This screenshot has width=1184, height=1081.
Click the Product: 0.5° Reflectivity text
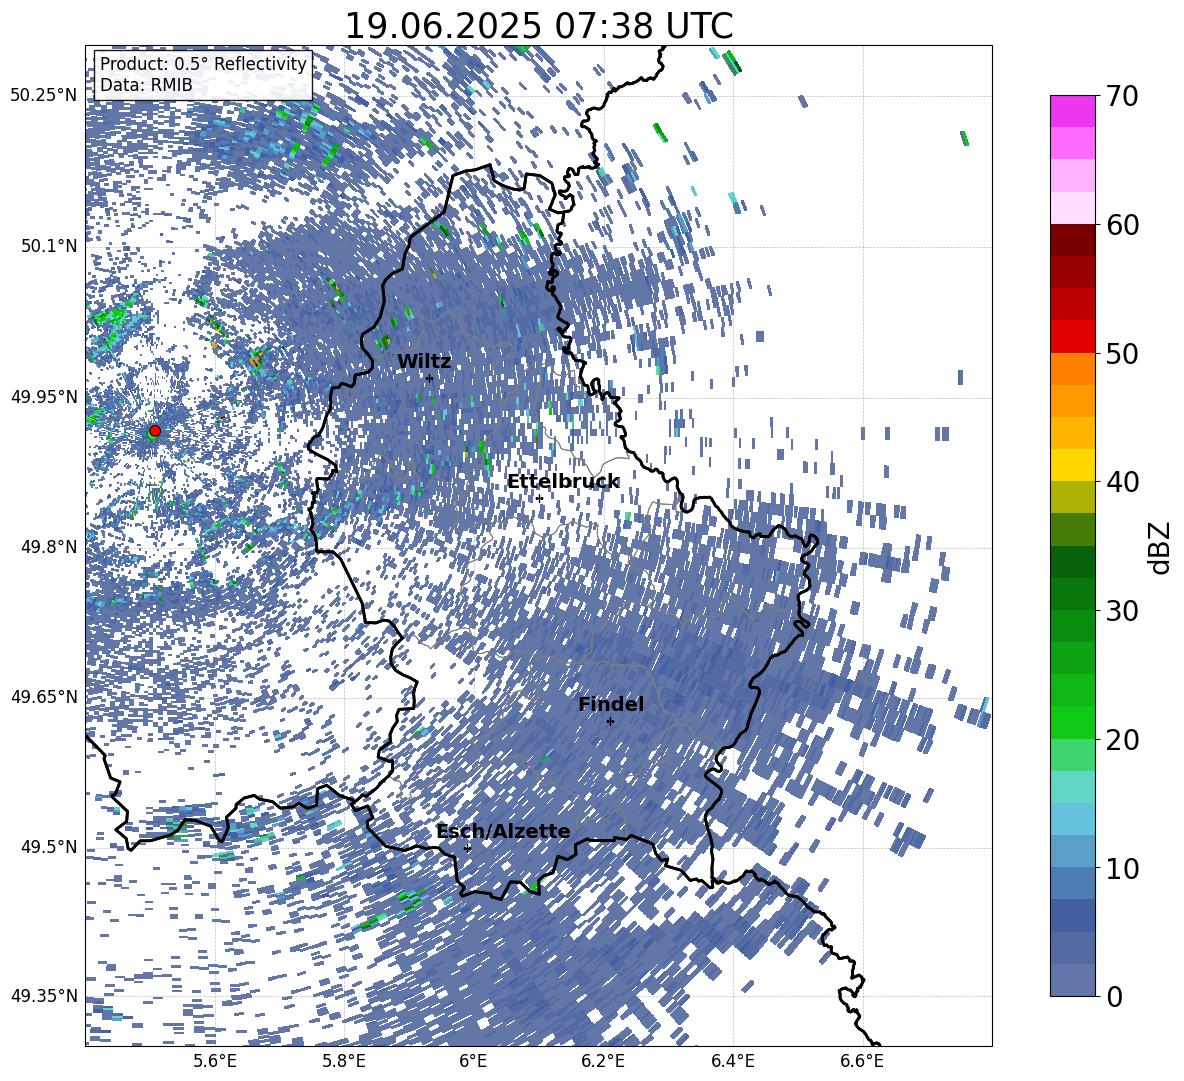203,64
